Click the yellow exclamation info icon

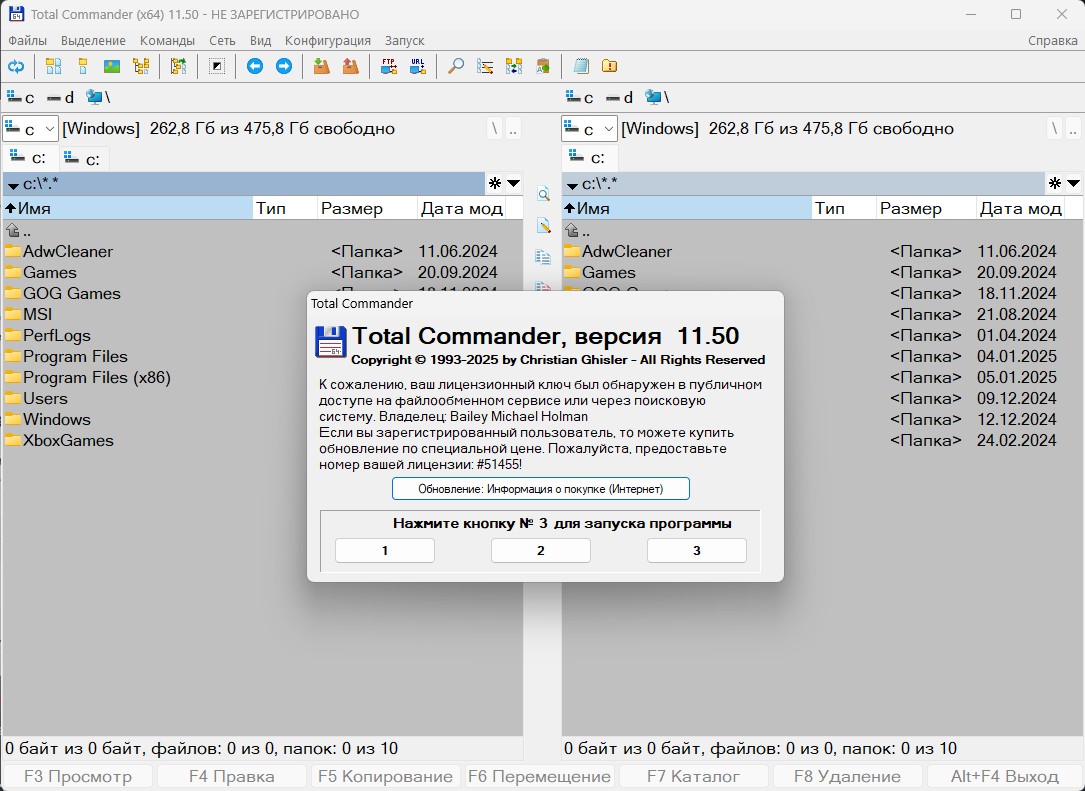tap(610, 66)
